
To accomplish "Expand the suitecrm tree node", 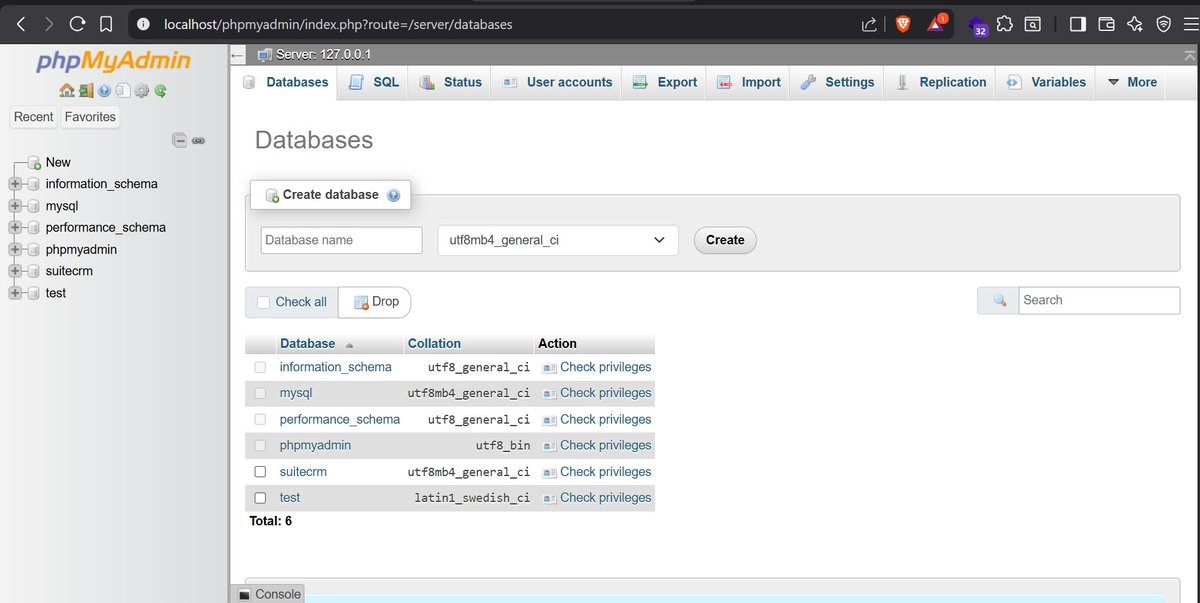I will coord(14,271).
